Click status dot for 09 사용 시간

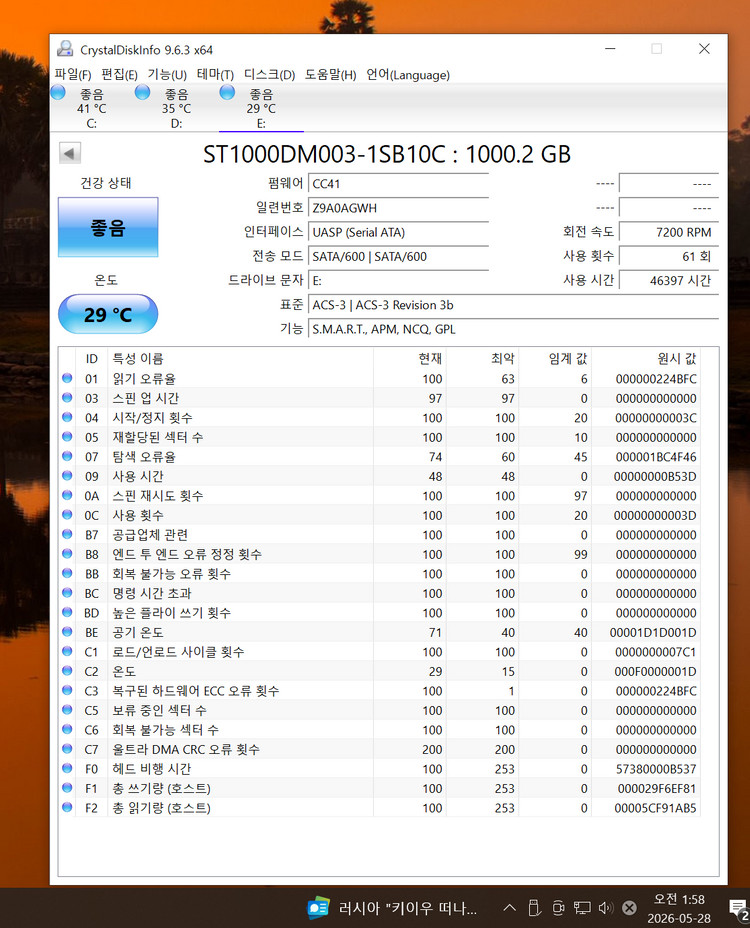tap(67, 476)
